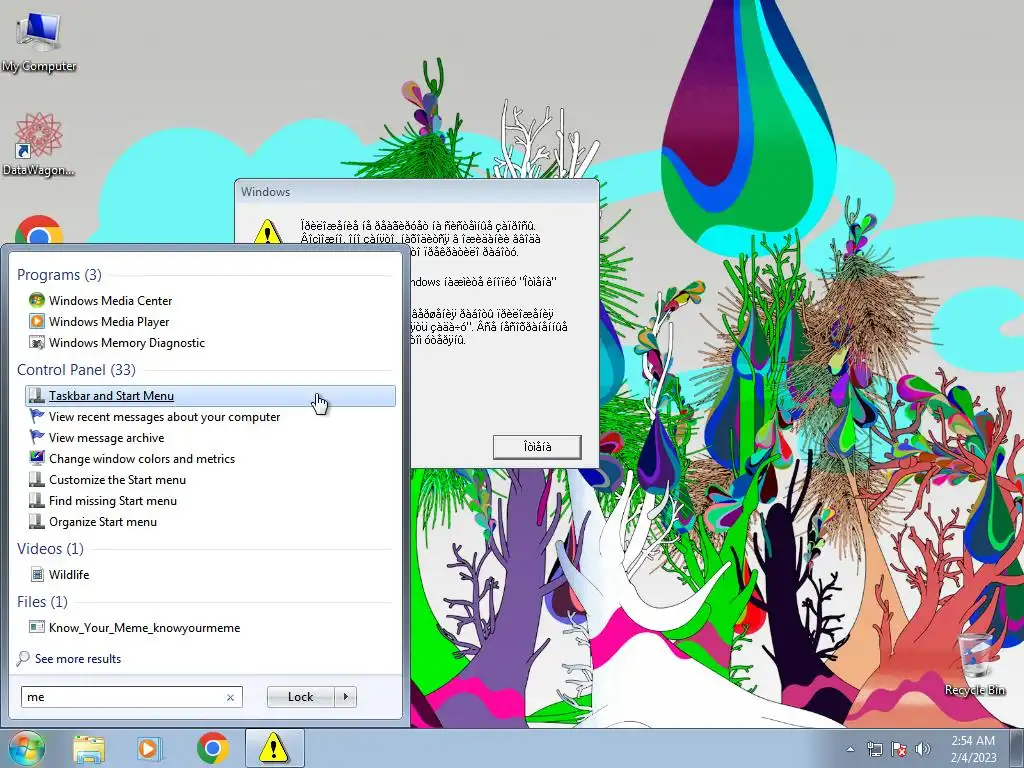Open File Explorer from the taskbar
Screen dimensions: 1024x768
coord(89,749)
